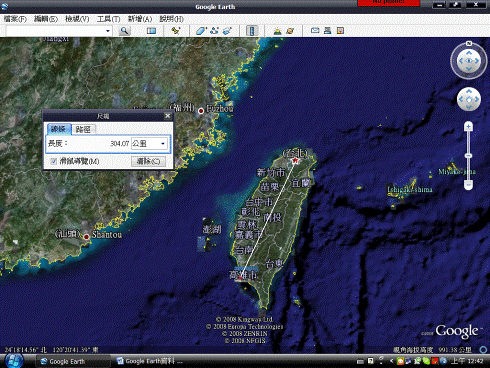Click the print icon in toolbar

click(328, 31)
